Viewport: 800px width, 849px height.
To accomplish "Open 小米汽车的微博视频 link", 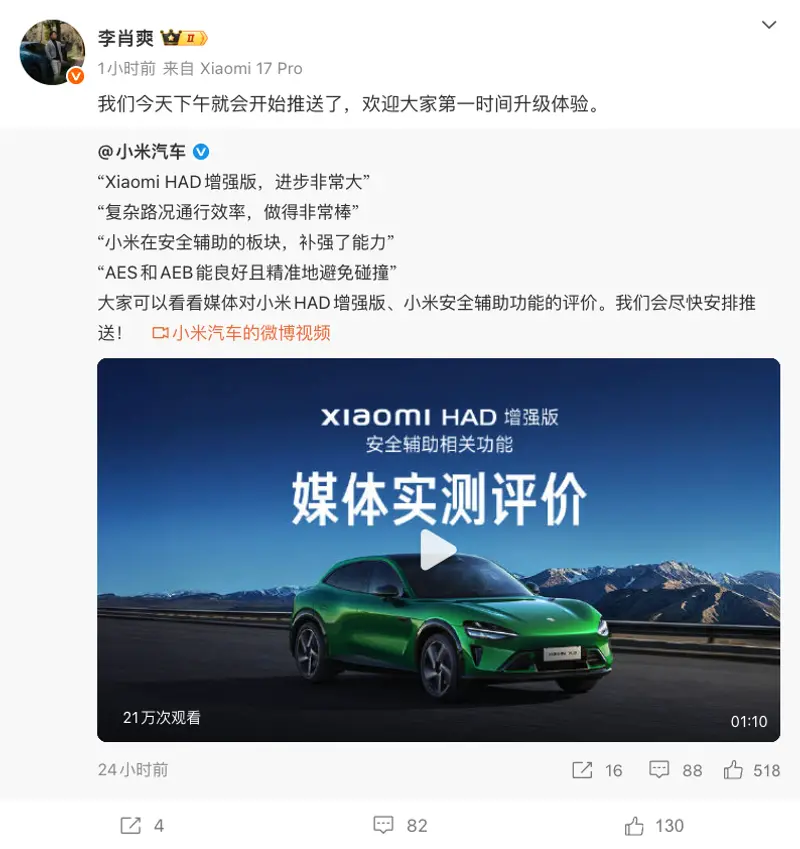I will [251, 332].
